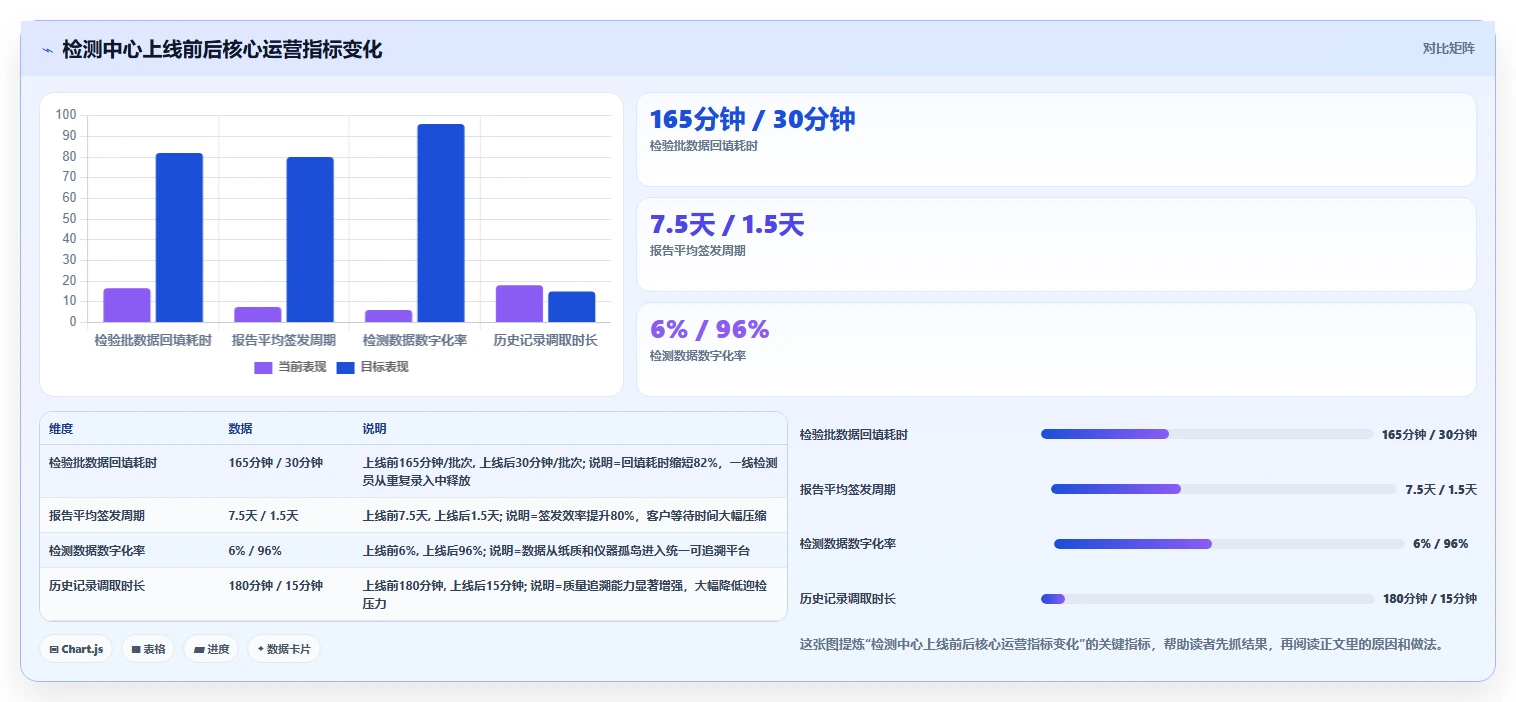Click the 进度 tag chip
Viewport: 1516px width, 702px height.
(x=211, y=649)
